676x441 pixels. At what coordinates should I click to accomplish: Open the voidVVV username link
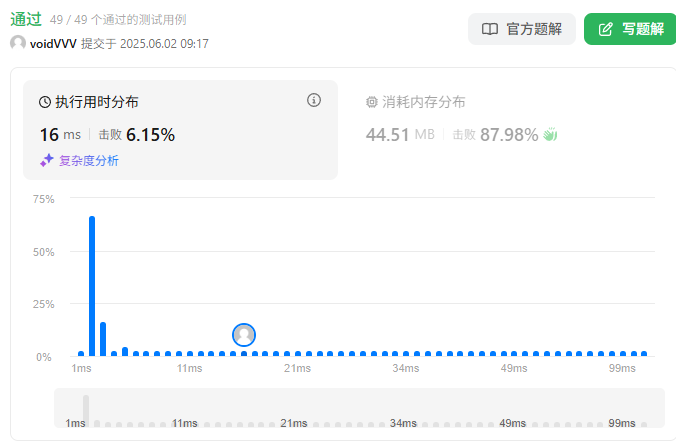click(x=54, y=44)
